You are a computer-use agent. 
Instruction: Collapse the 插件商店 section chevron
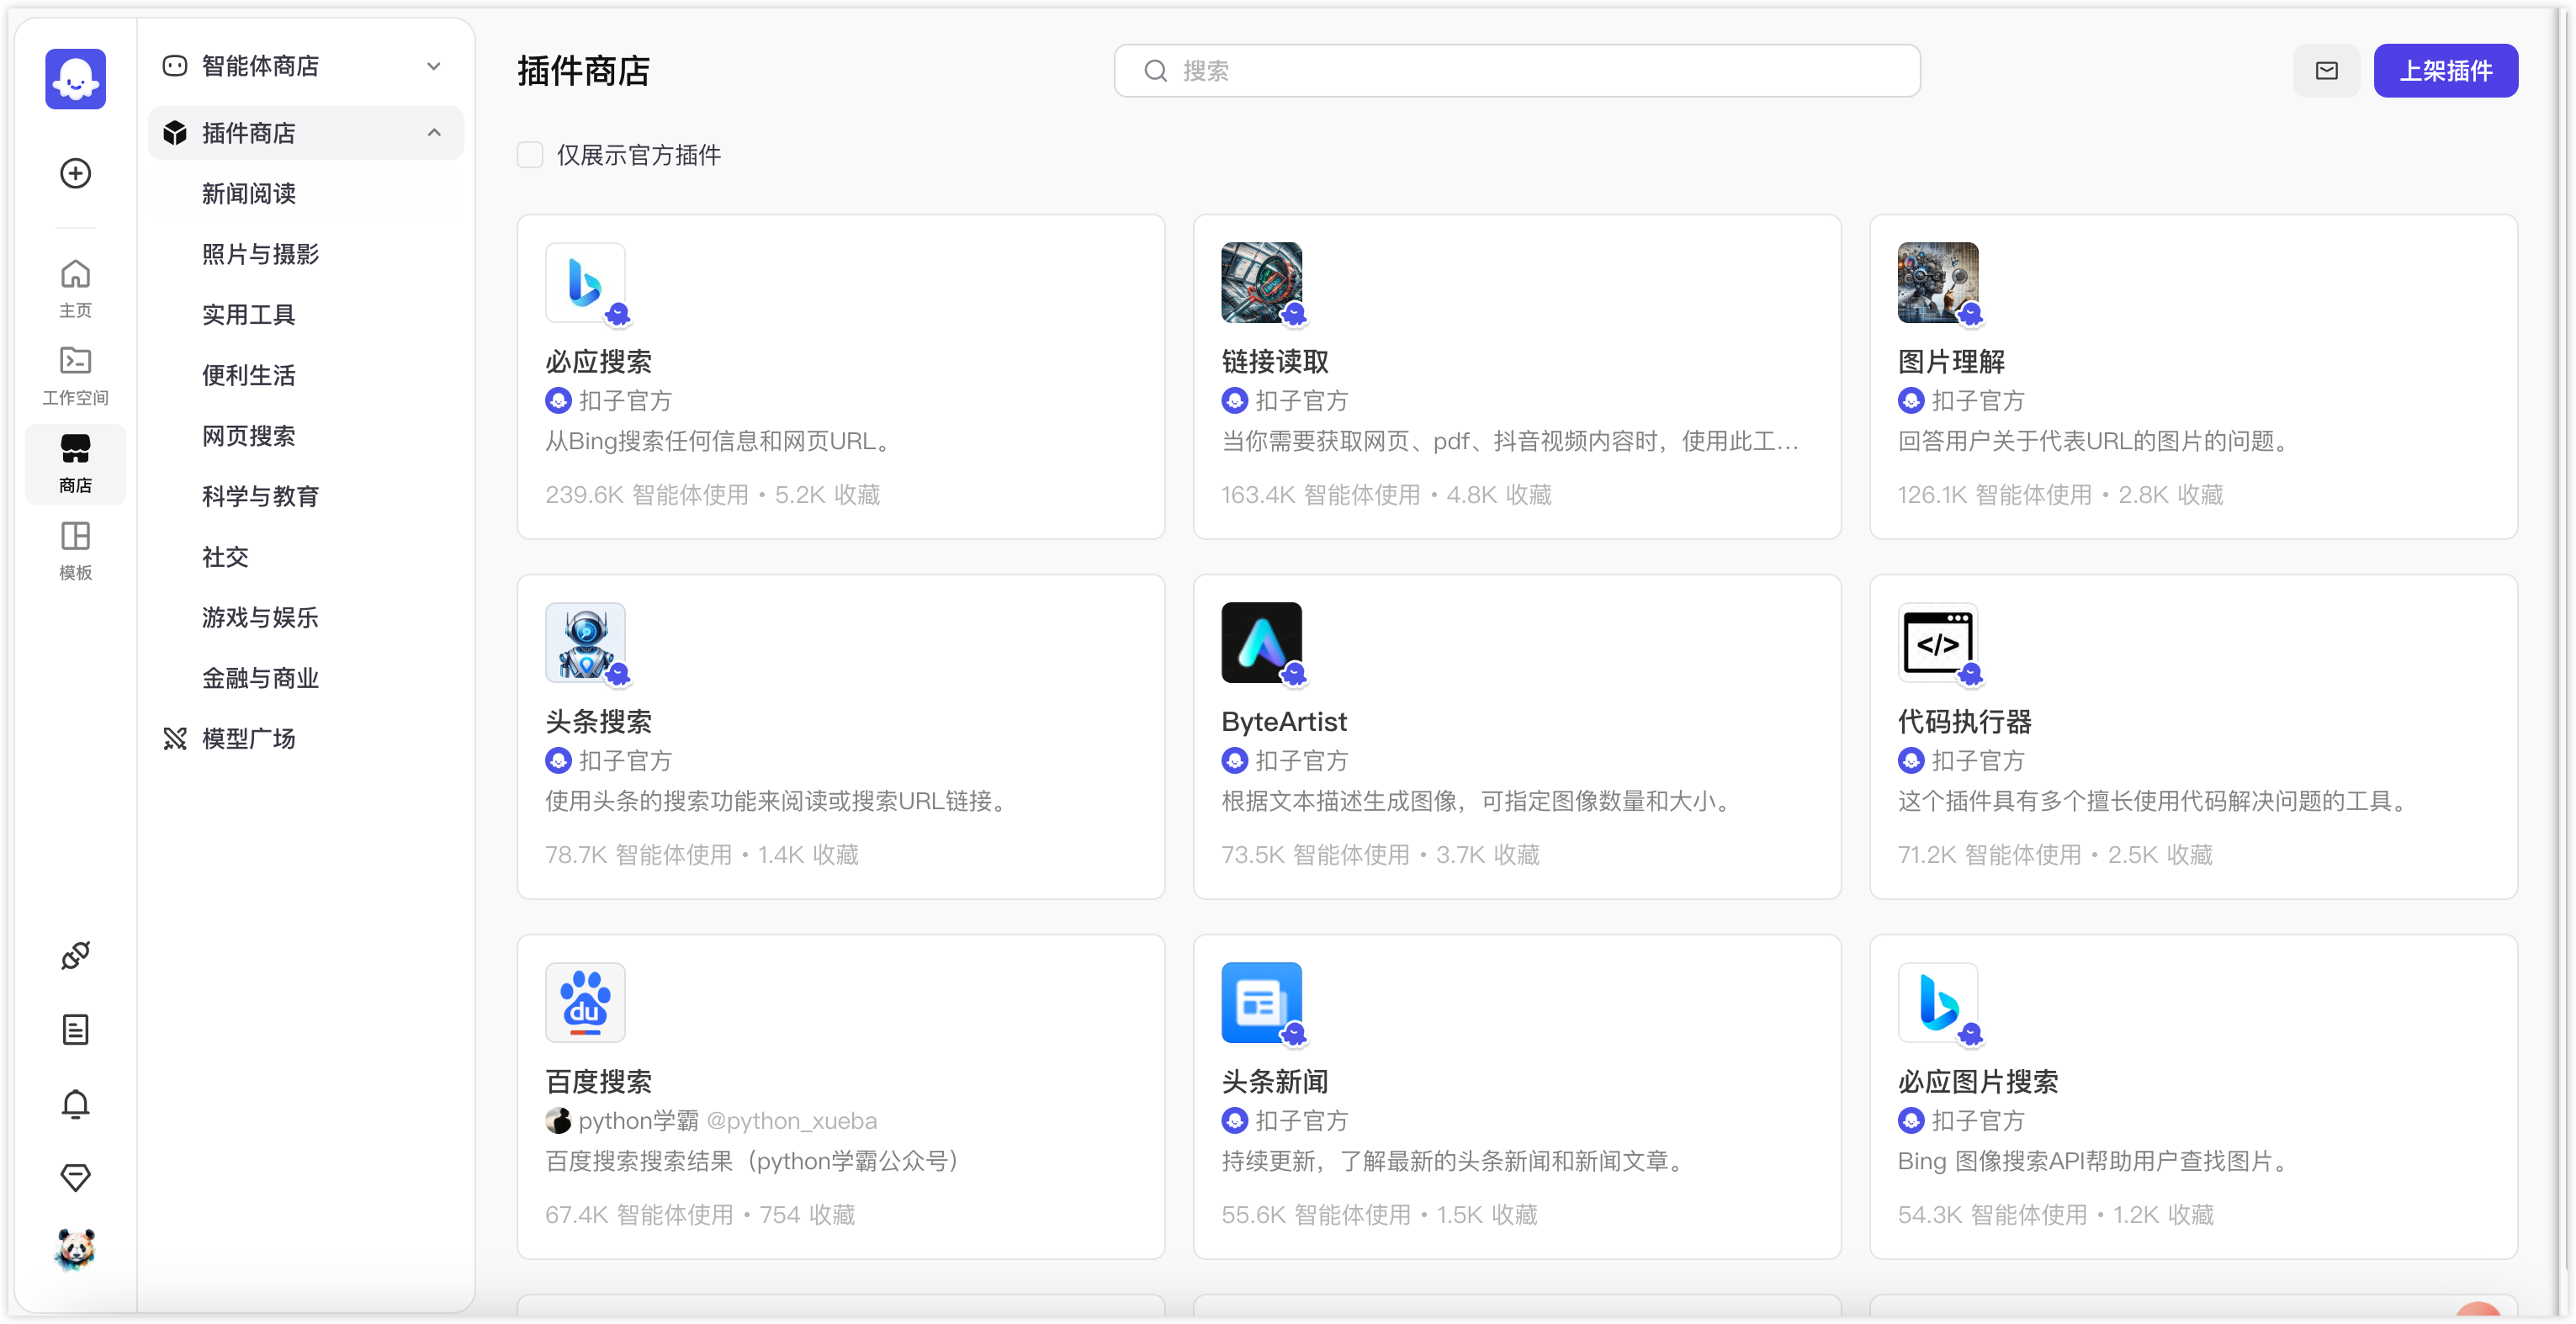tap(433, 133)
